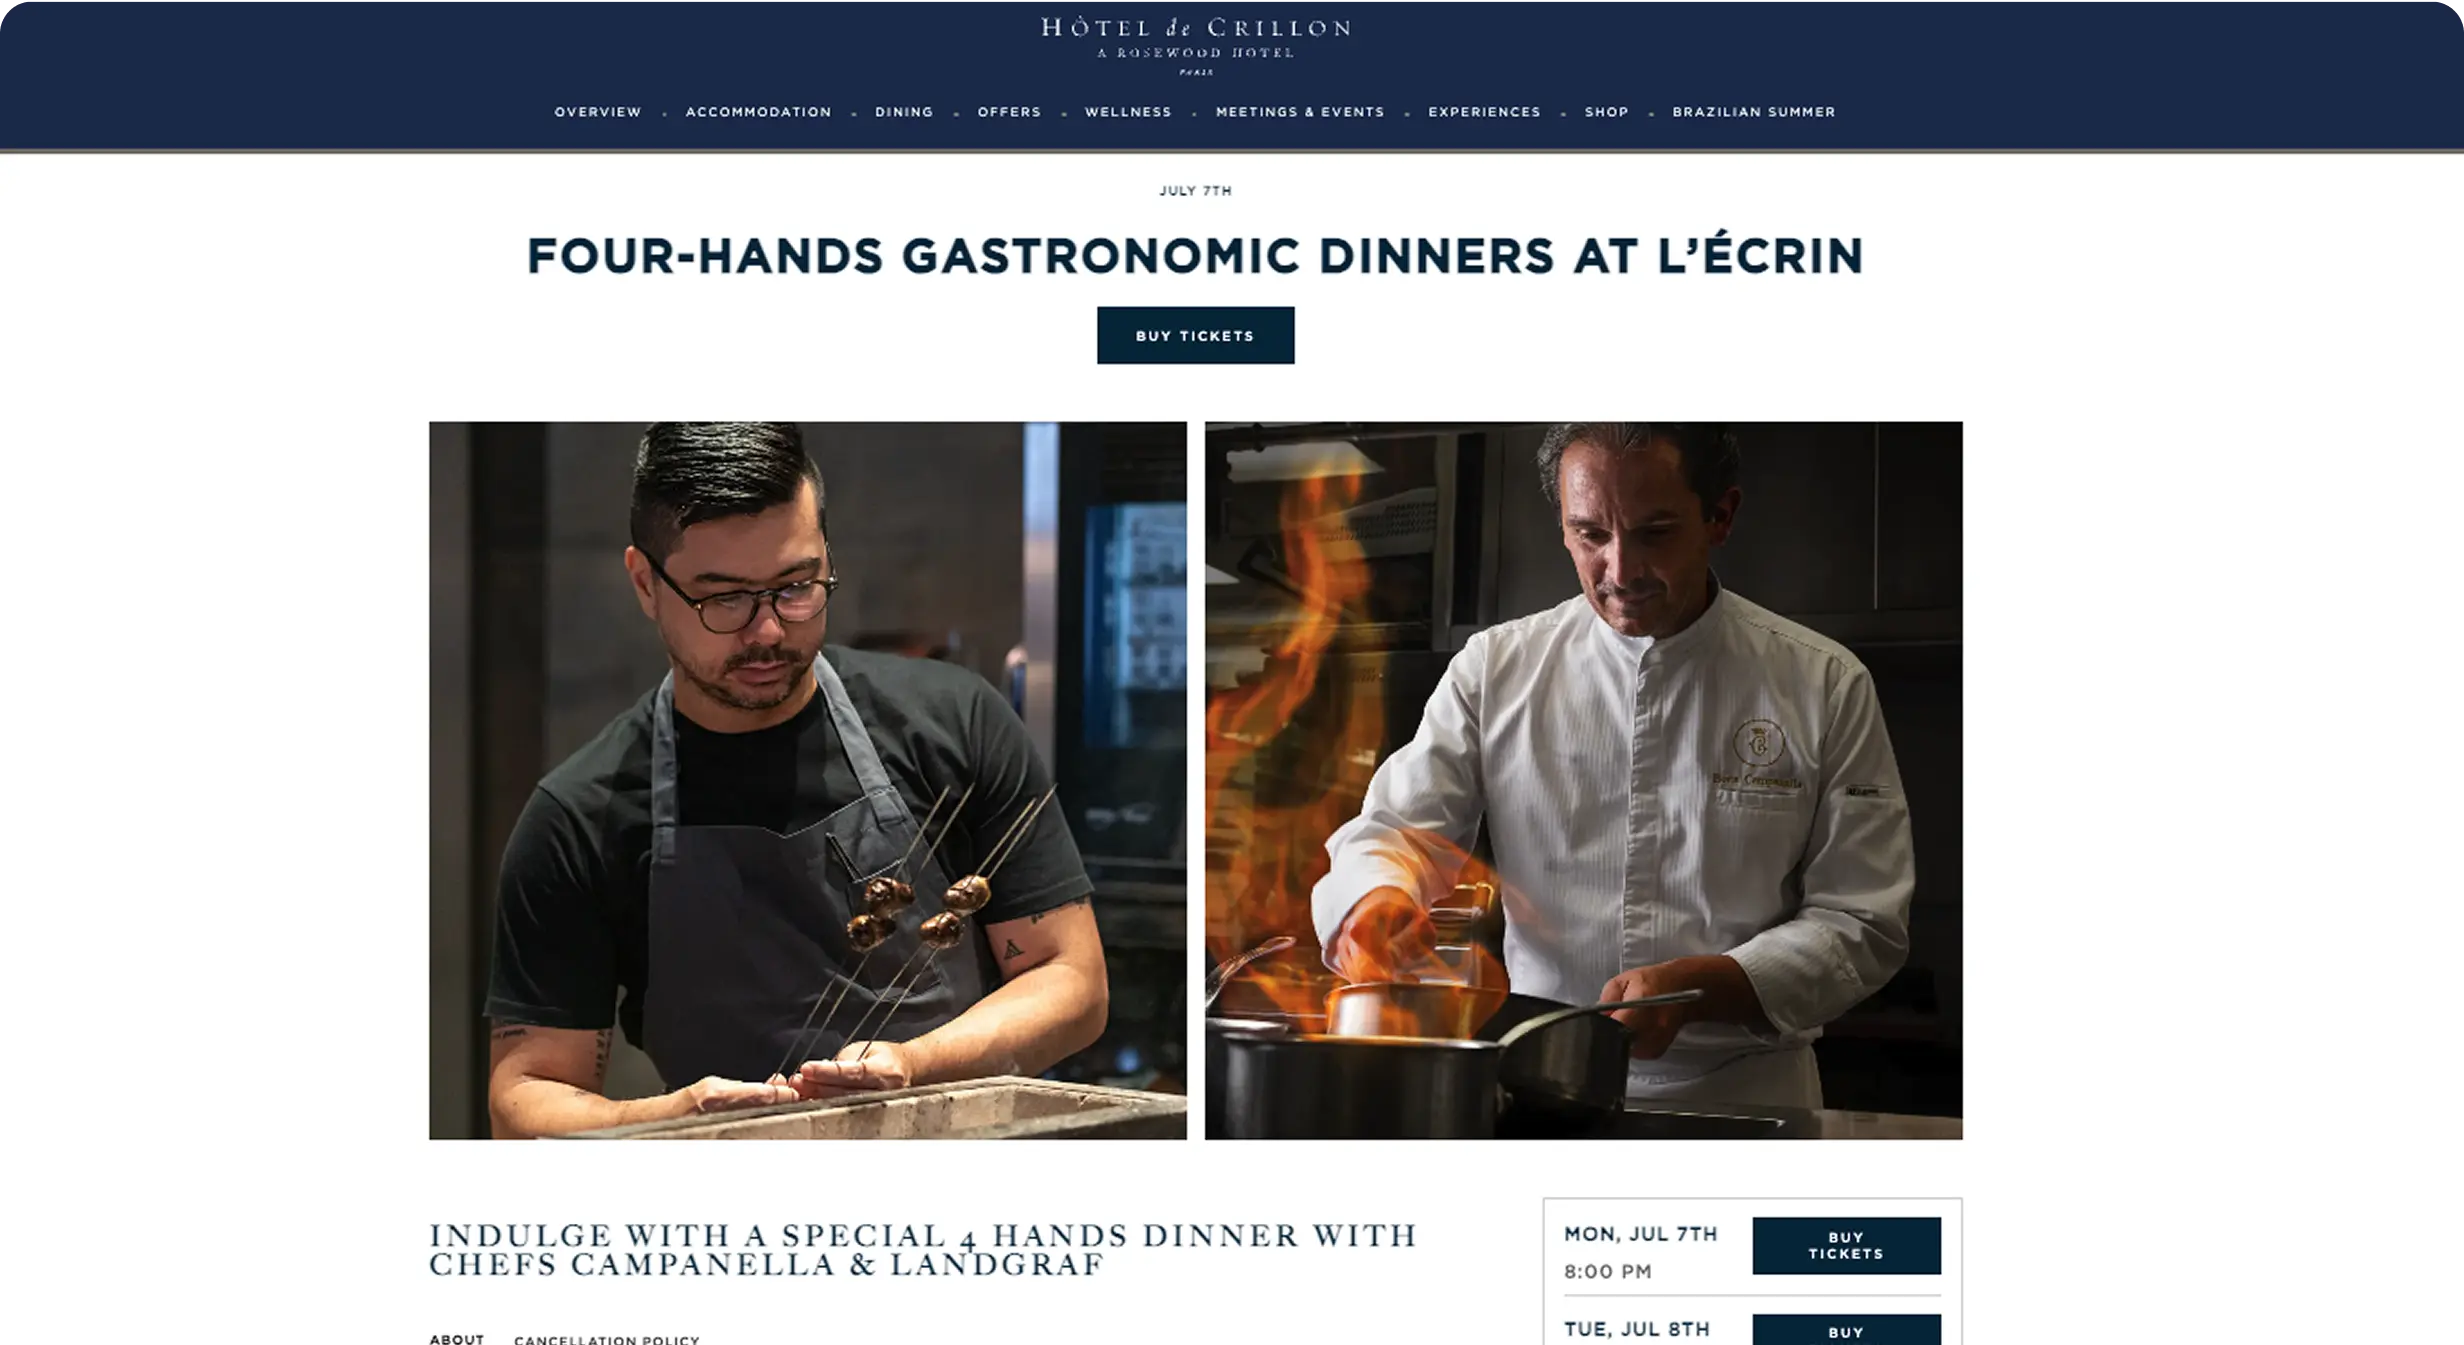This screenshot has width=2464, height=1345.
Task: Open Meetings & Events menu
Action: (x=1300, y=112)
